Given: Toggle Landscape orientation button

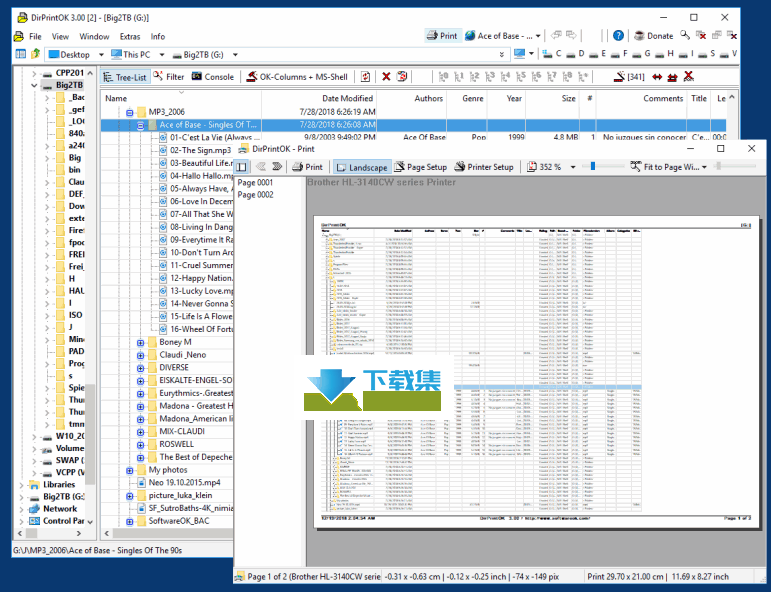Looking at the screenshot, I should pos(362,167).
